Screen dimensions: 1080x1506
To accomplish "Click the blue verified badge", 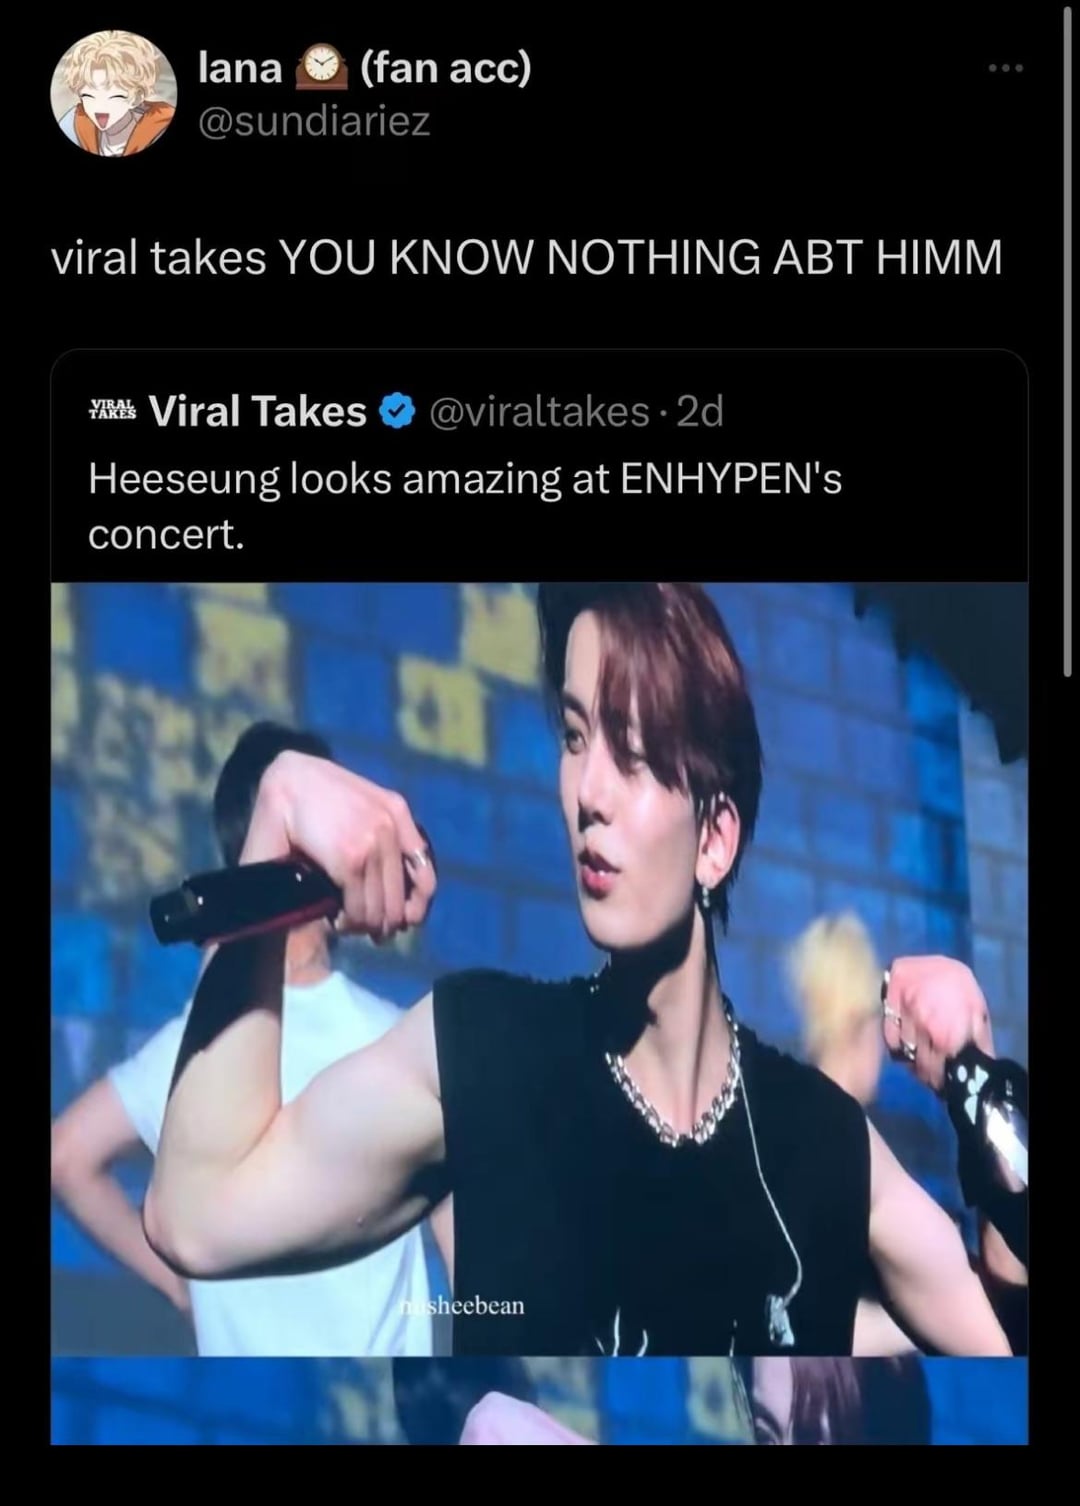I will point(397,412).
